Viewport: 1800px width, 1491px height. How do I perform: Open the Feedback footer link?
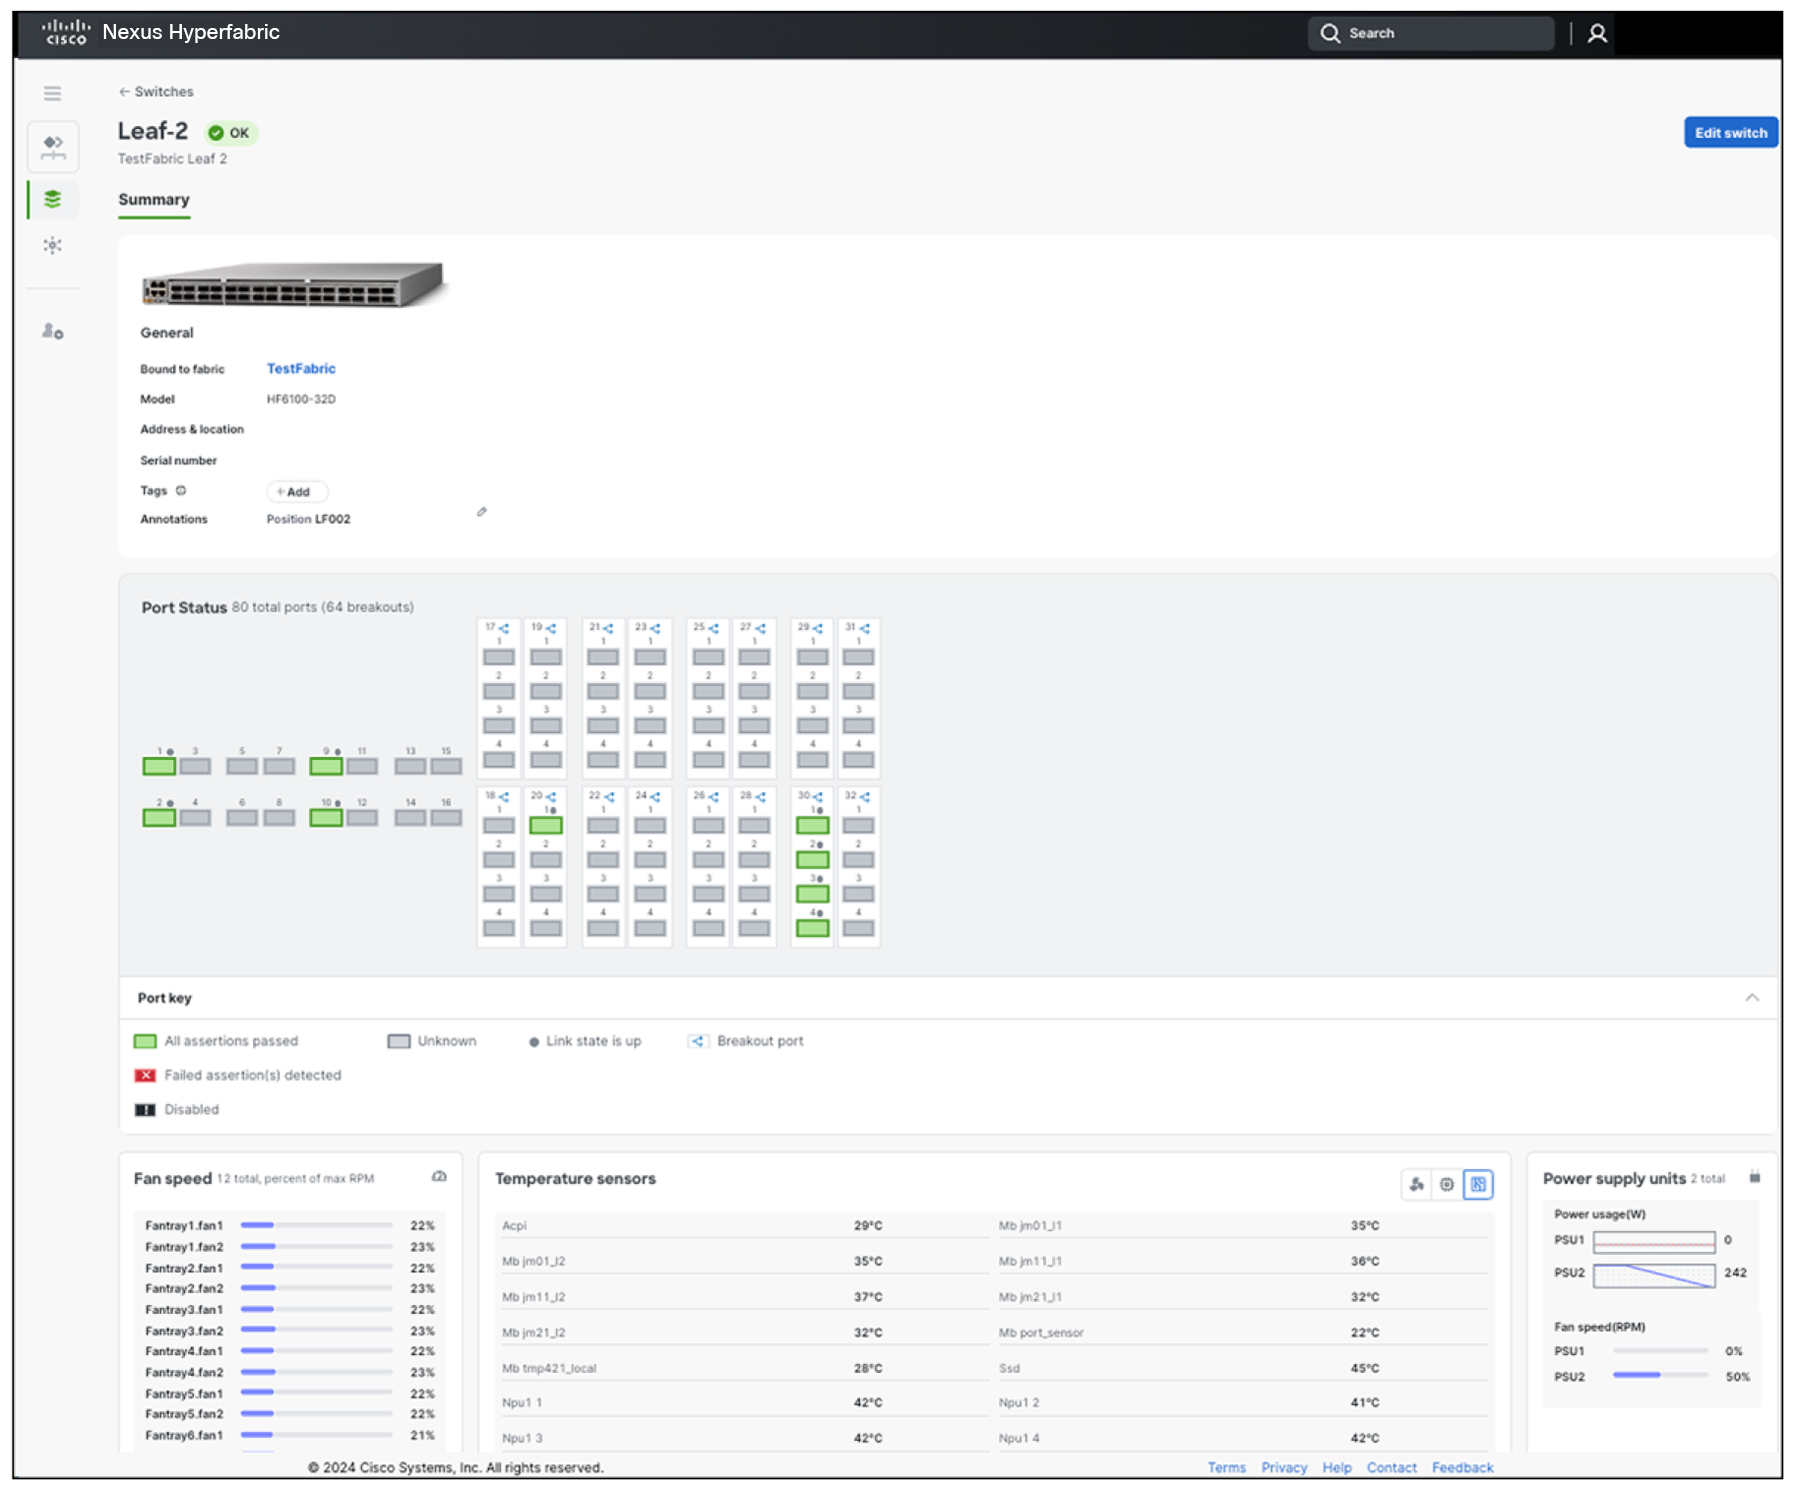pos(1462,1467)
